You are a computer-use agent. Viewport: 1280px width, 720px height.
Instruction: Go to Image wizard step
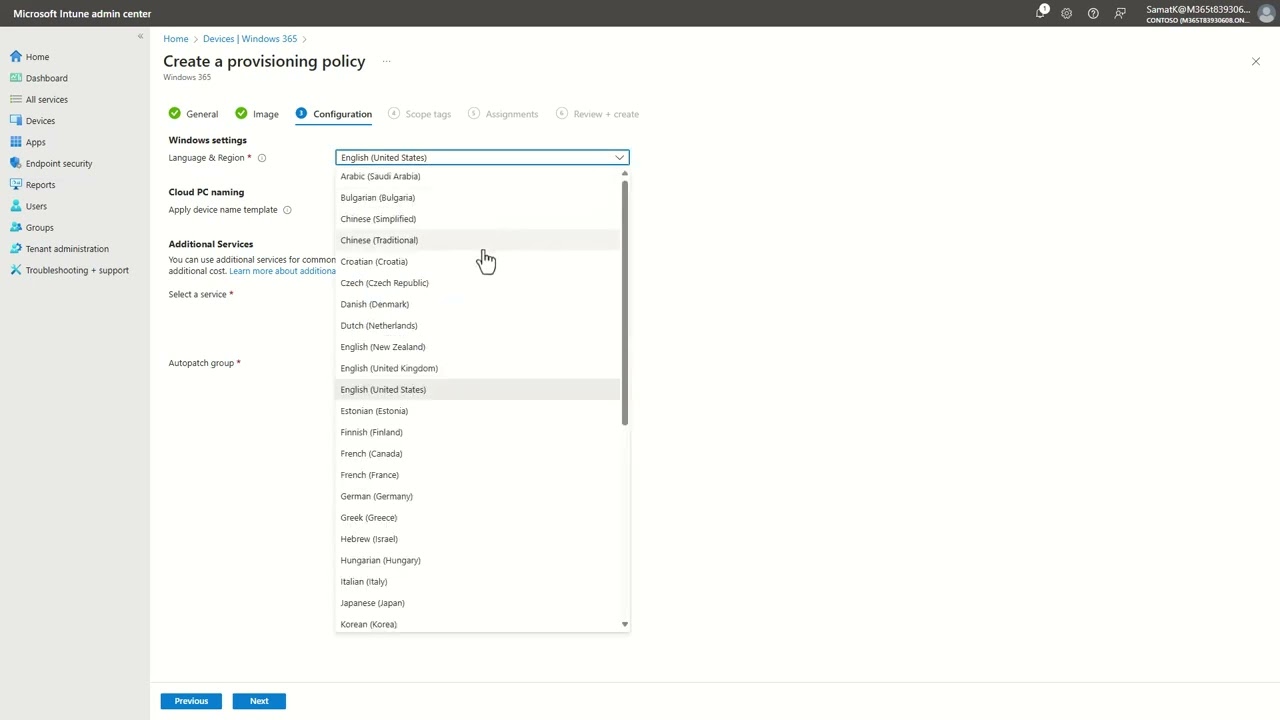pos(257,114)
